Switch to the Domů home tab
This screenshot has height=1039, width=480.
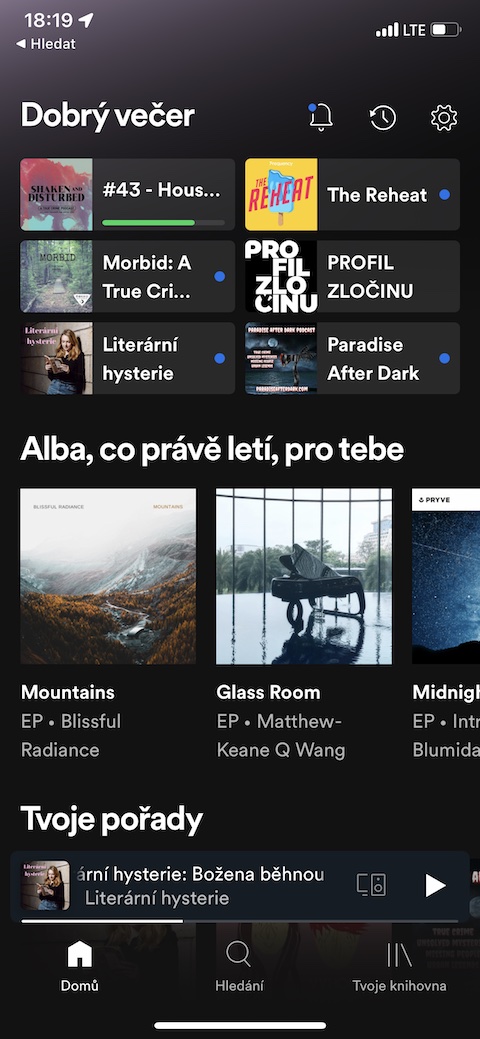(x=80, y=967)
